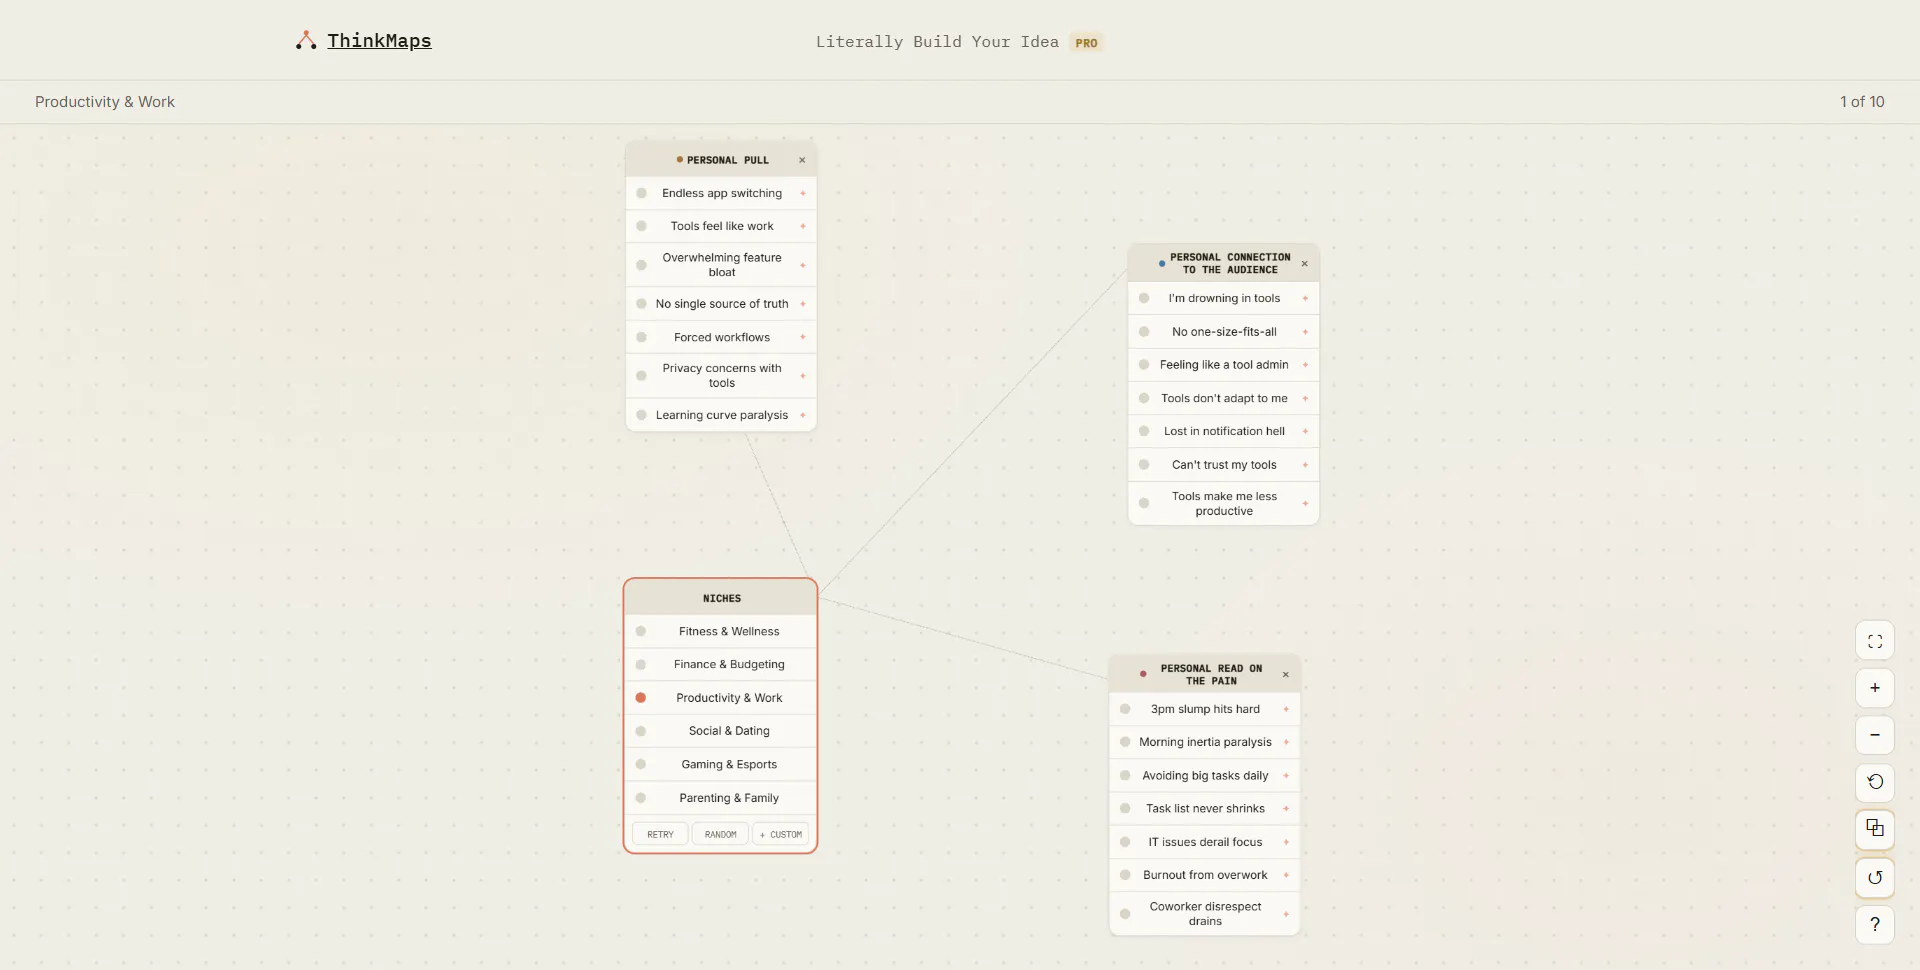Click the Burnout from overwork text

1205,875
